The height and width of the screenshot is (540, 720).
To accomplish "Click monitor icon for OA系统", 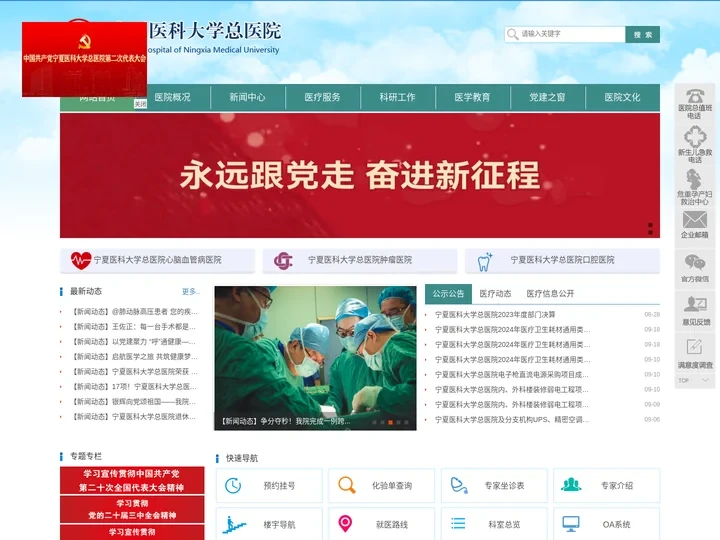I will 571,524.
